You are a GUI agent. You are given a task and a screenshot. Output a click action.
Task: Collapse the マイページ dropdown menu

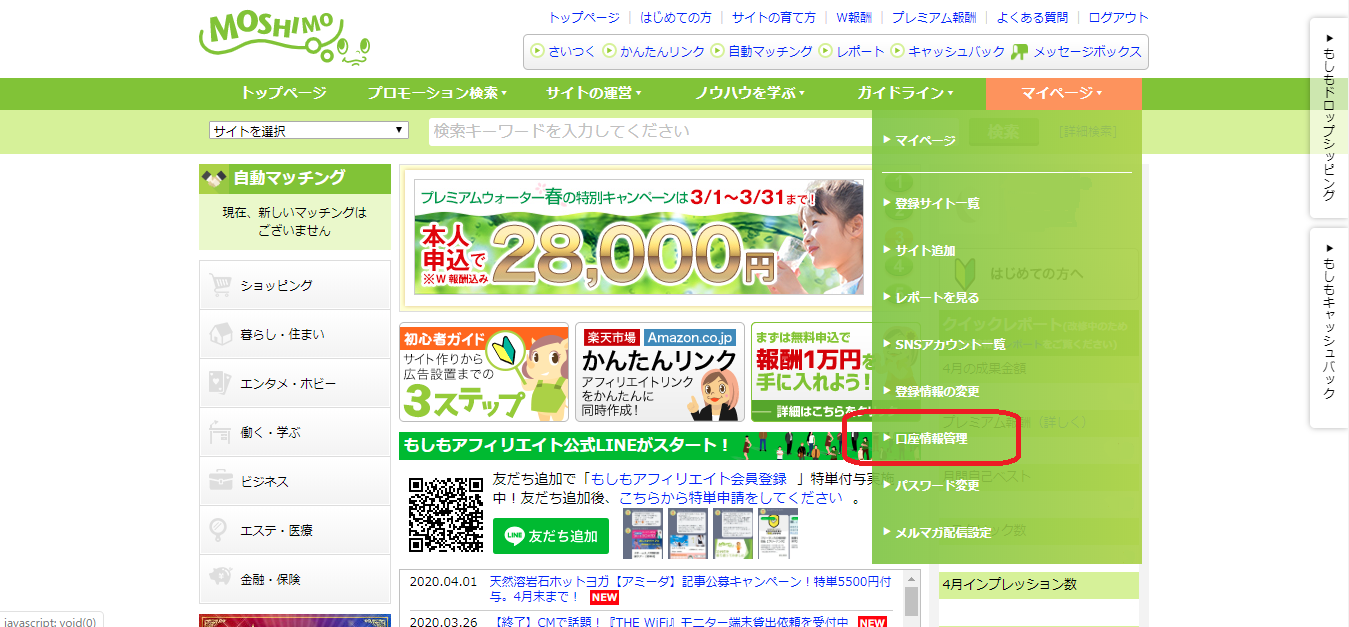pos(1063,93)
